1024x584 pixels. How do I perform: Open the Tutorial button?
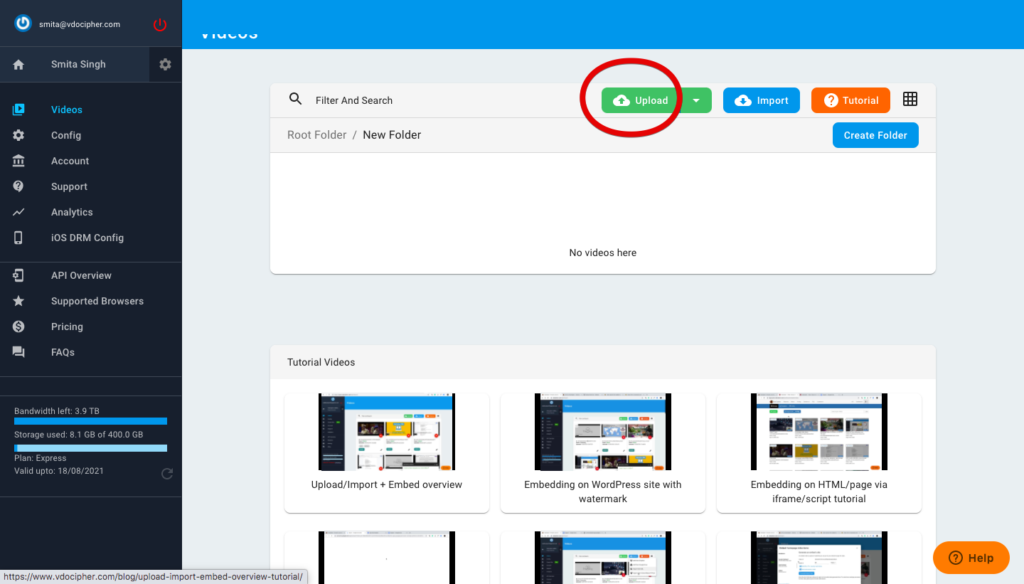click(850, 100)
